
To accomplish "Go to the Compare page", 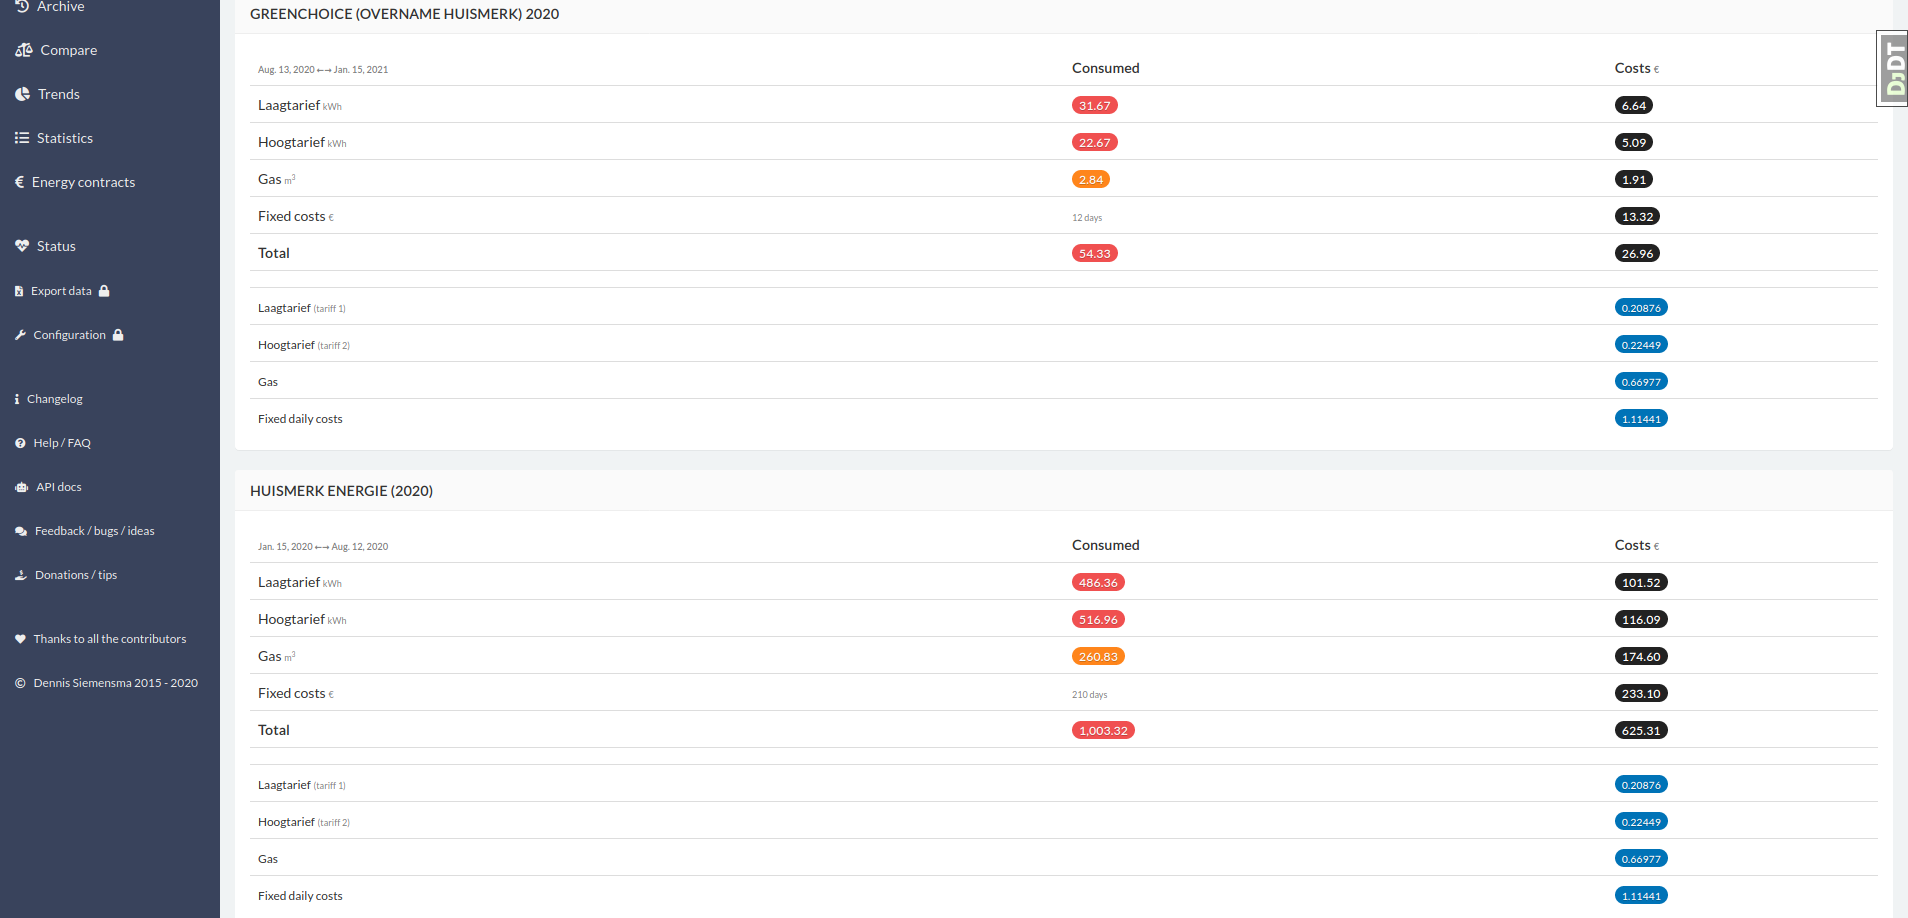I will pos(69,50).
